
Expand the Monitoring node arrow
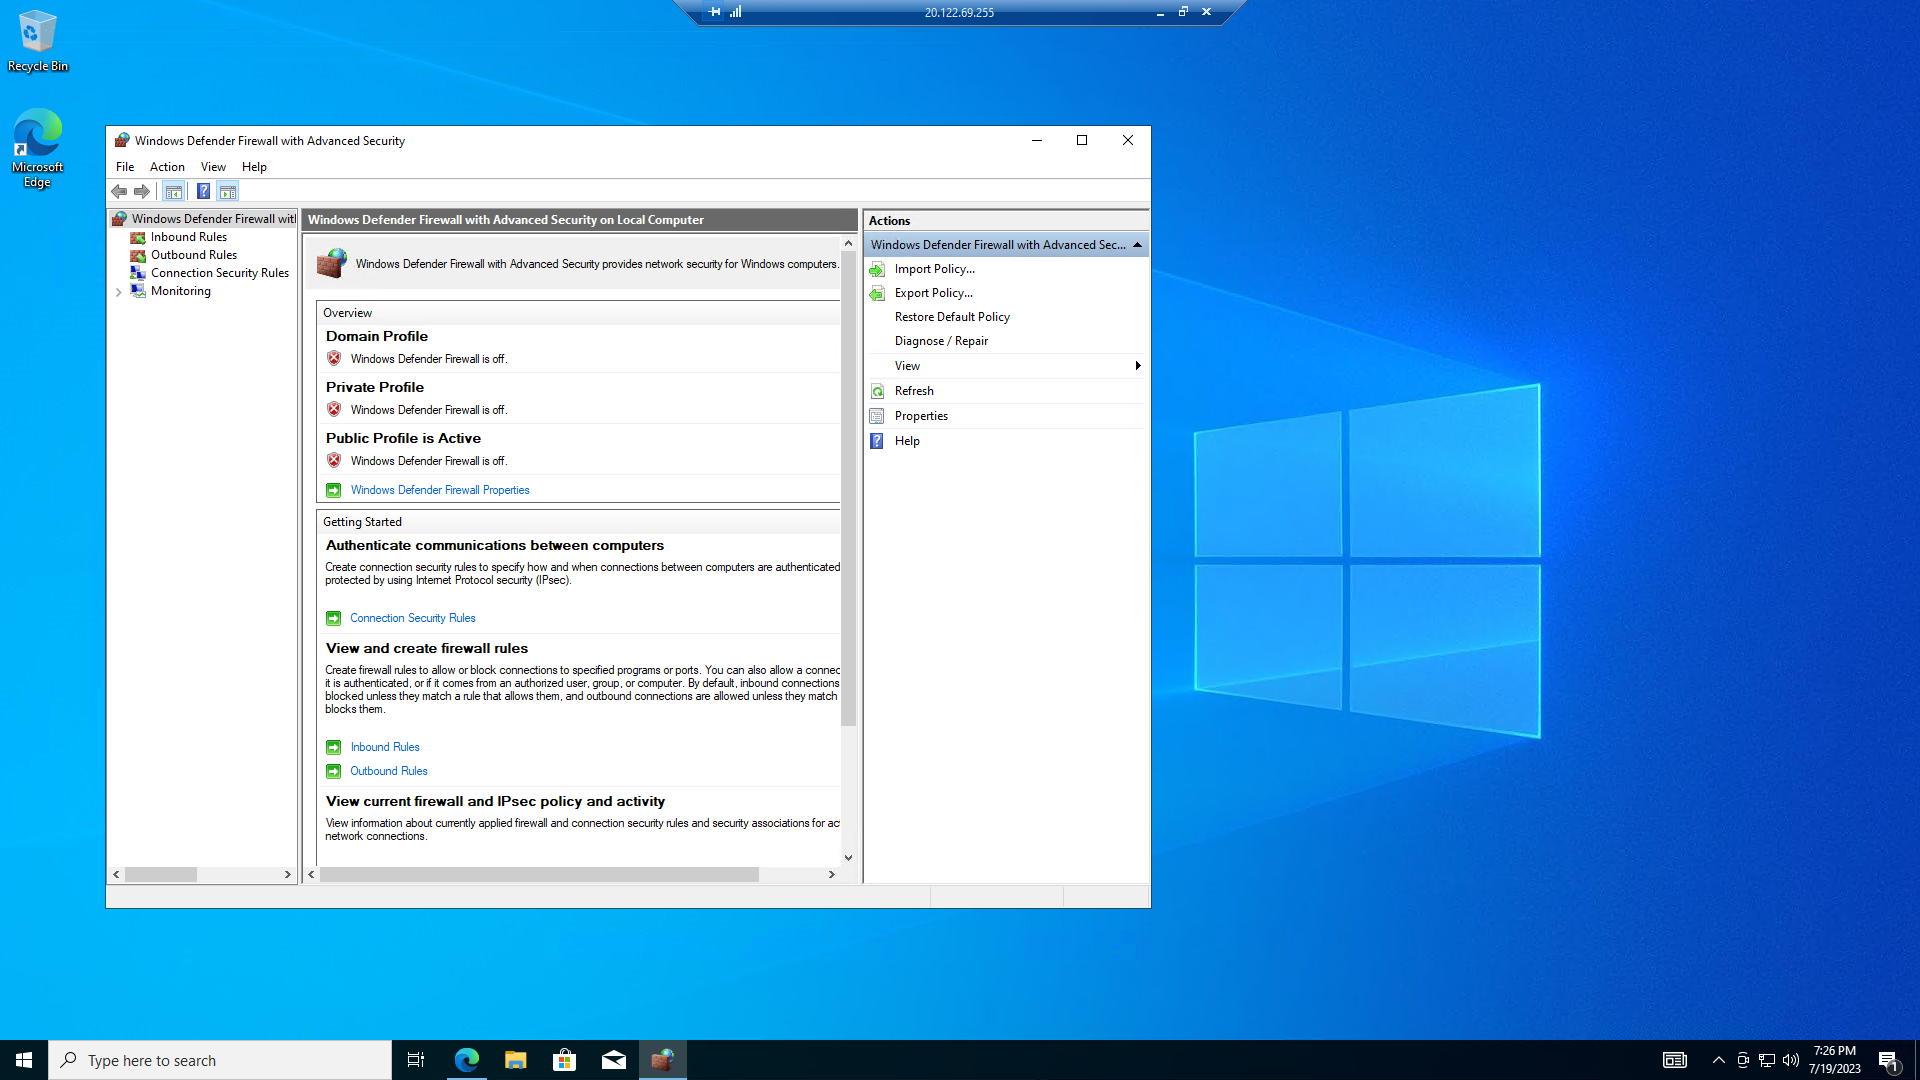coord(119,292)
